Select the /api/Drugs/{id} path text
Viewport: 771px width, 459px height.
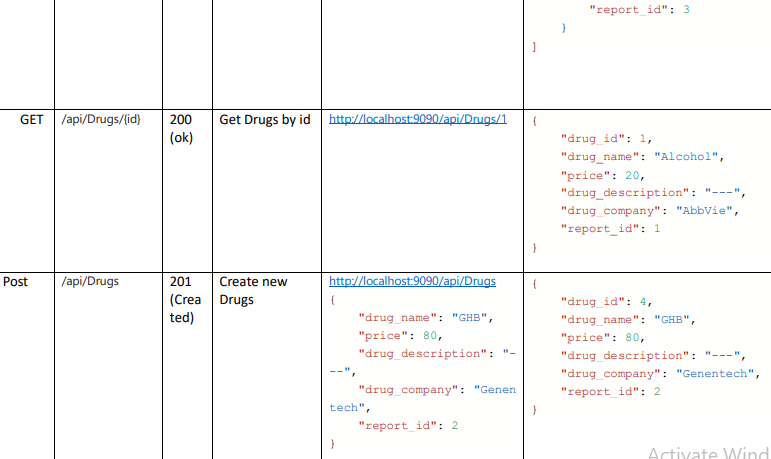click(101, 120)
